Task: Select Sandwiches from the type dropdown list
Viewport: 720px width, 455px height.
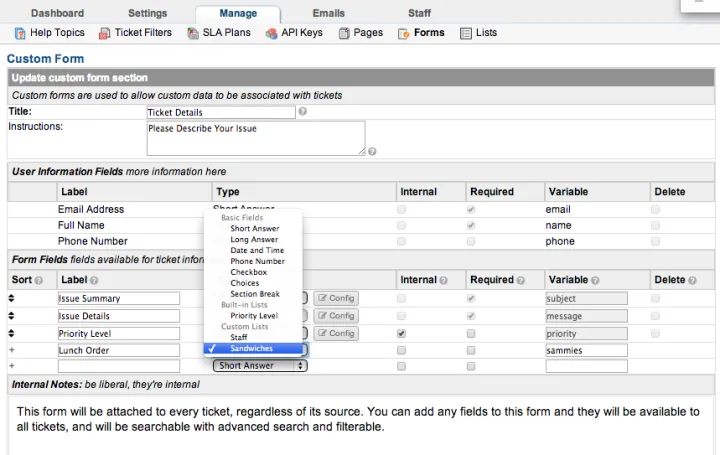Action: pos(251,349)
